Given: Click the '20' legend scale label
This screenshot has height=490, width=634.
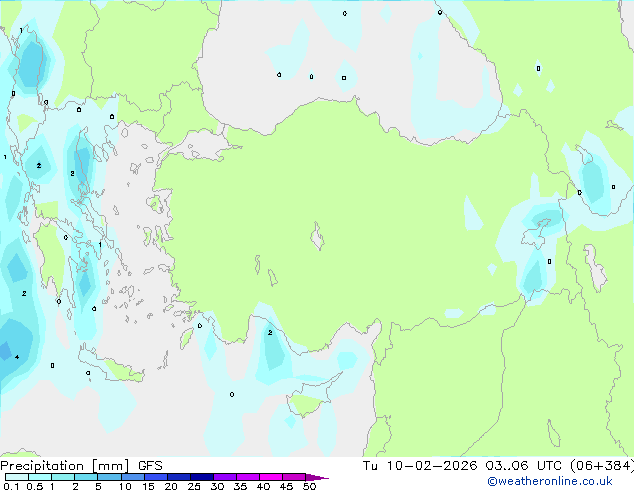Looking at the screenshot, I should [171, 486].
